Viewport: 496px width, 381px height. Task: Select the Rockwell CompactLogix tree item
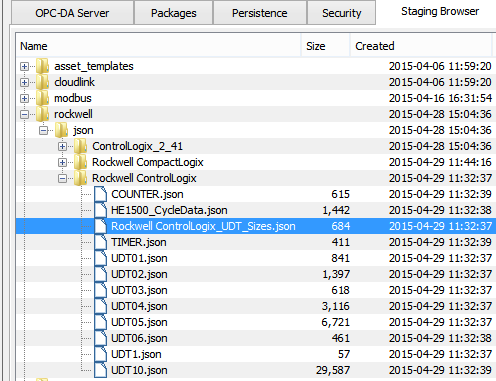pyautogui.click(x=148, y=162)
